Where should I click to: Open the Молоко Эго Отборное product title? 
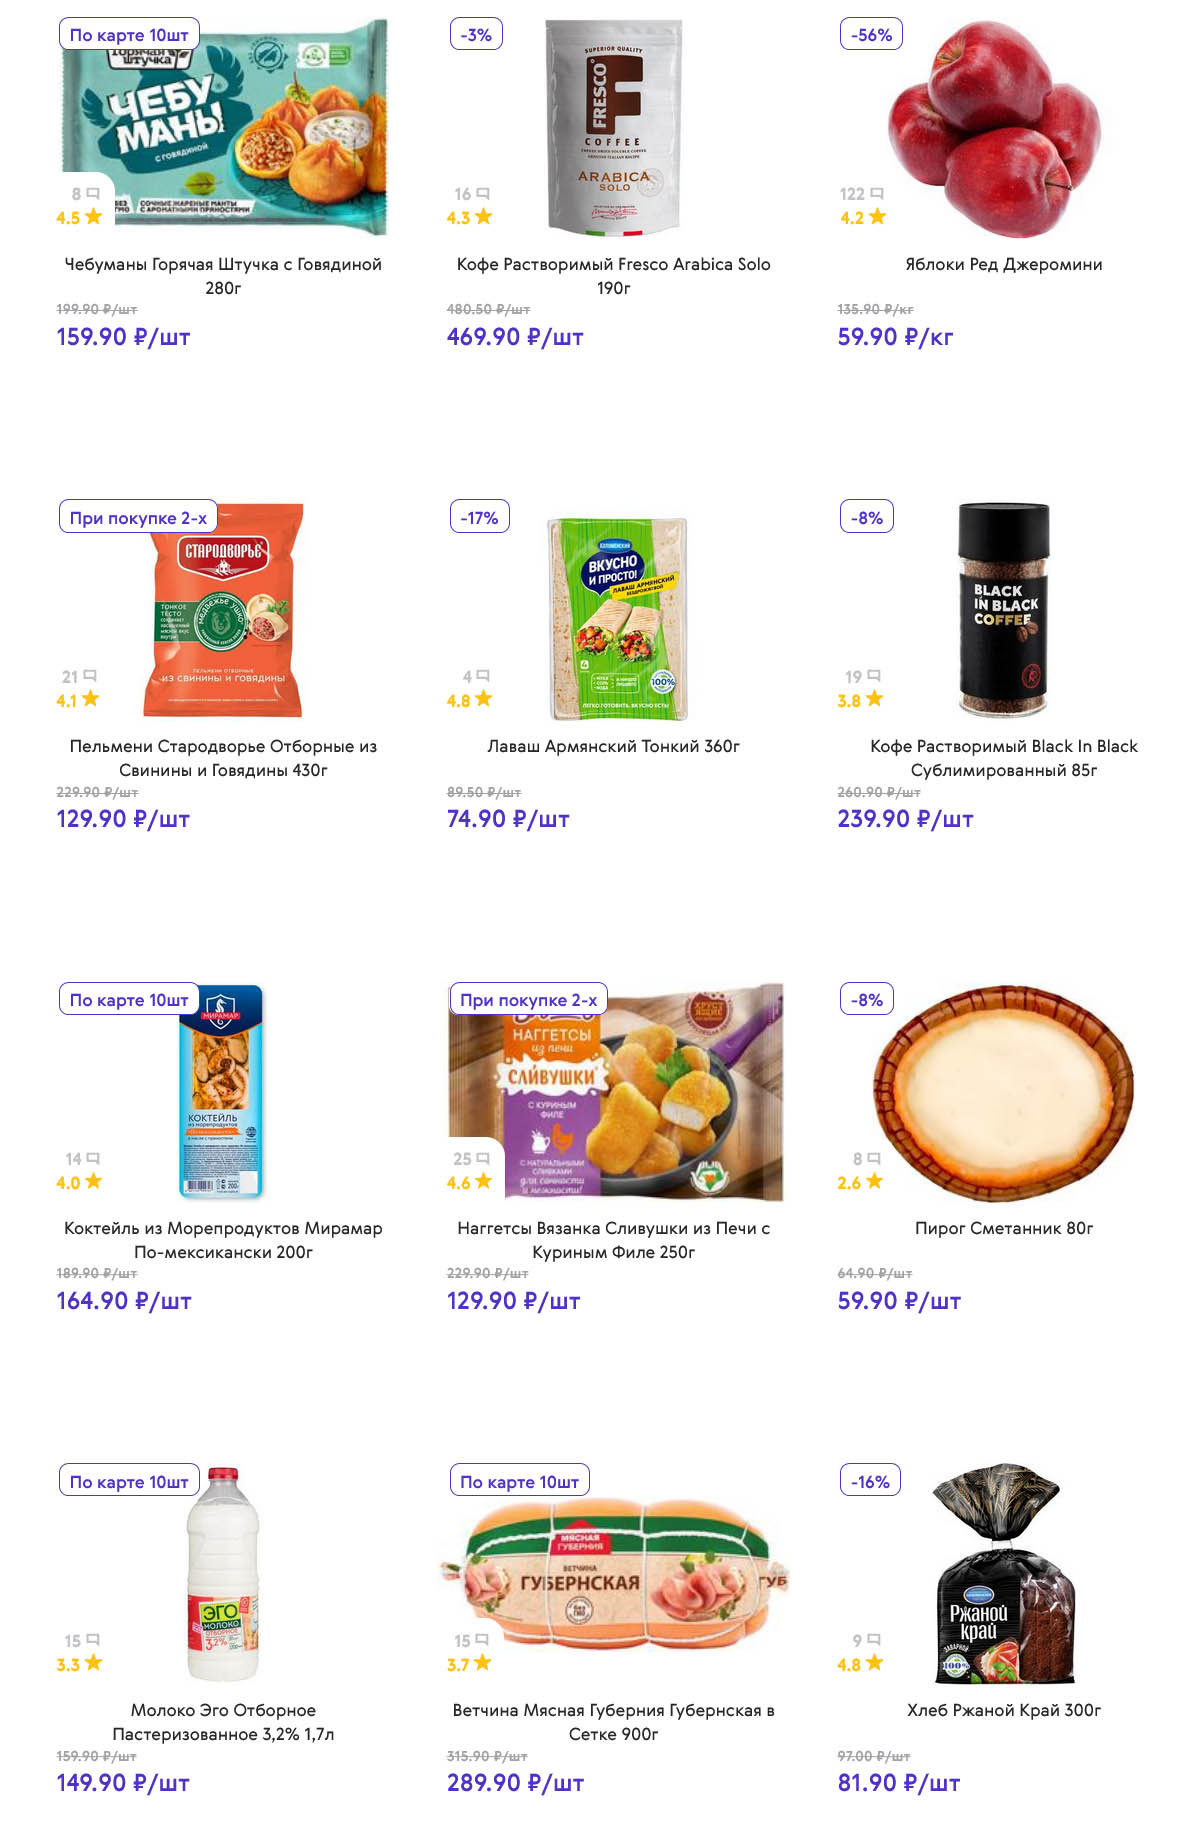coord(223,1722)
